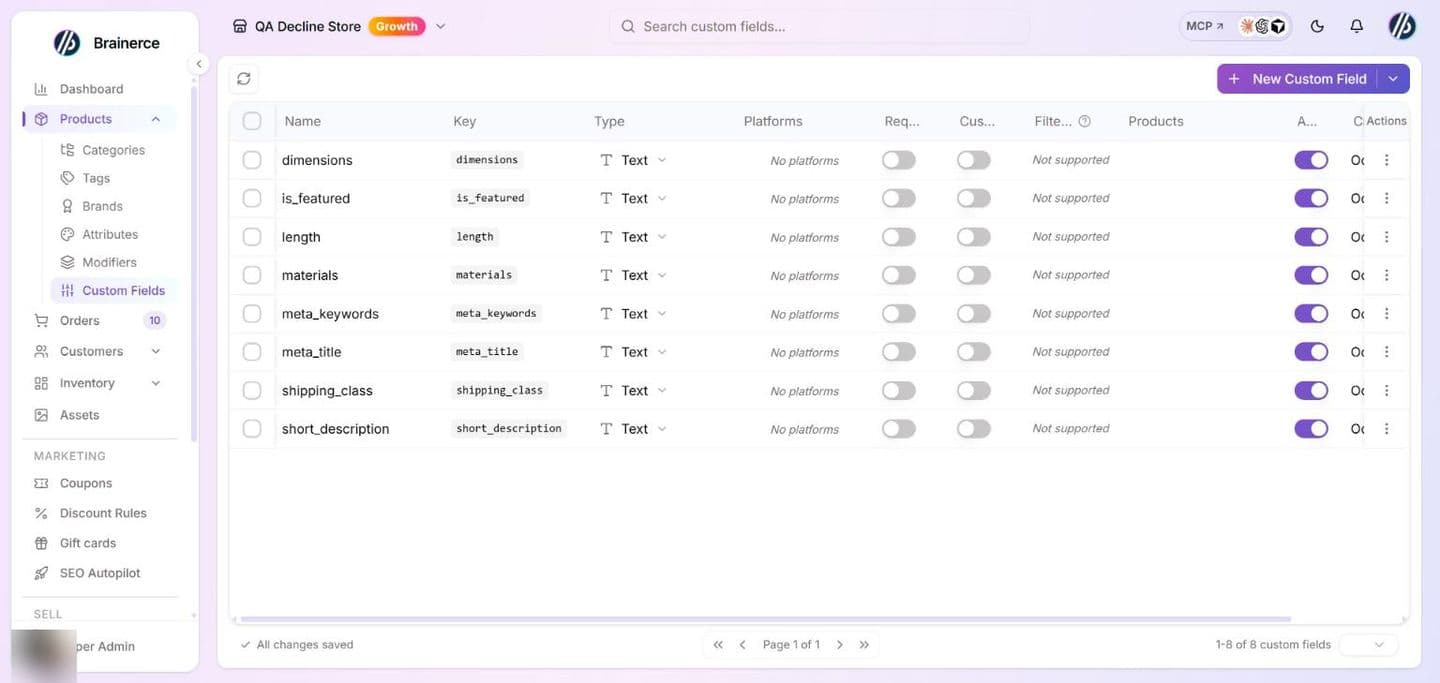Viewport: 1440px width, 683px height.
Task: Click the Filterable help question icon
Action: click(x=1084, y=121)
